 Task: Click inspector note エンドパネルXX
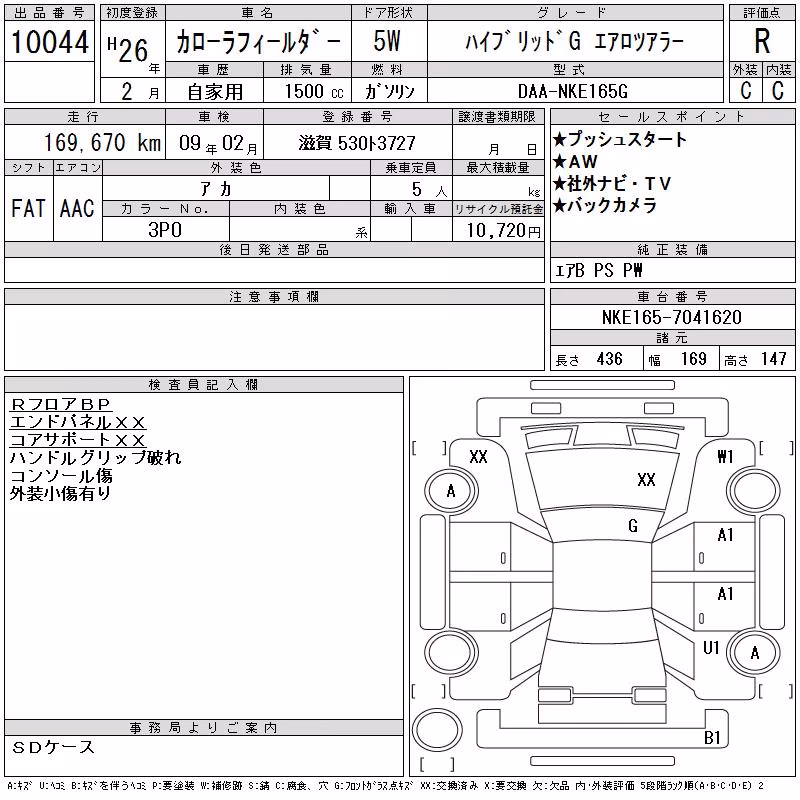click(x=78, y=422)
